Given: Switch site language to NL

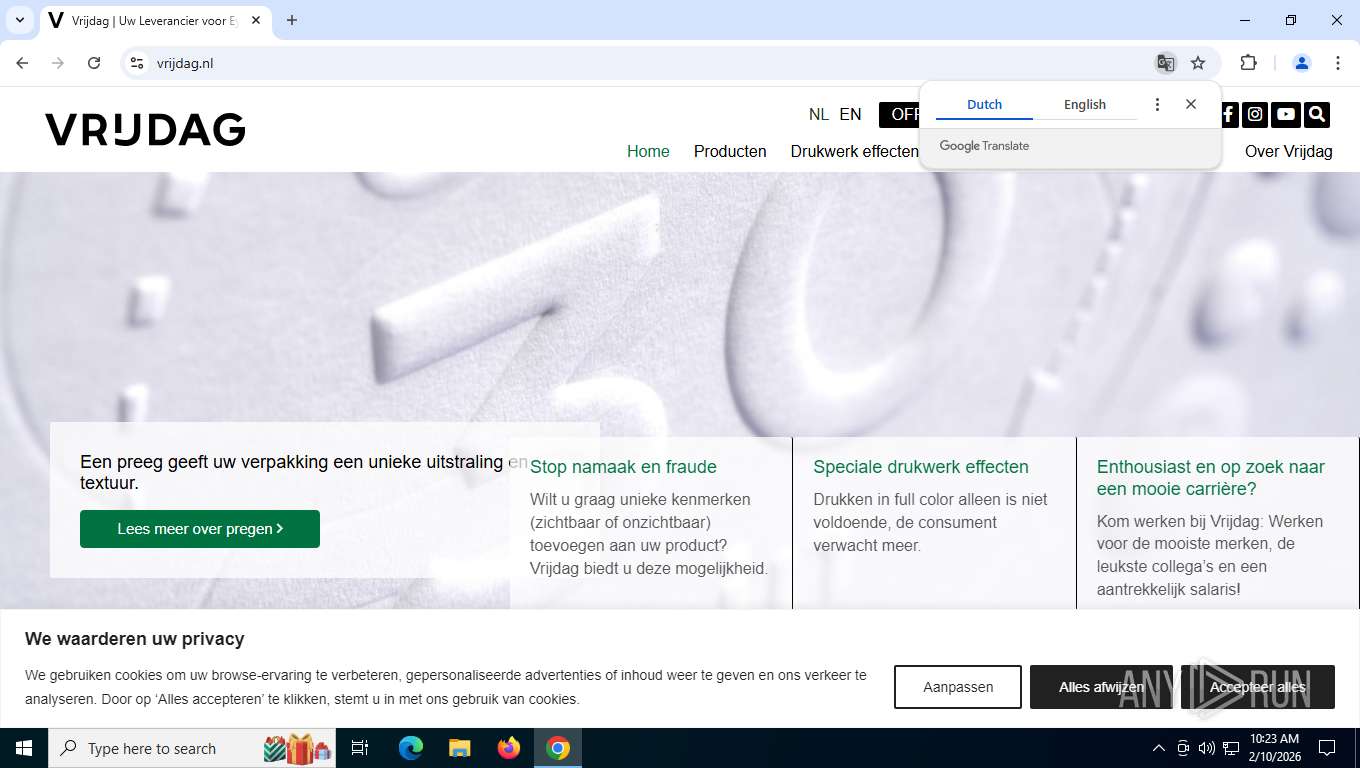Looking at the screenshot, I should pos(819,114).
